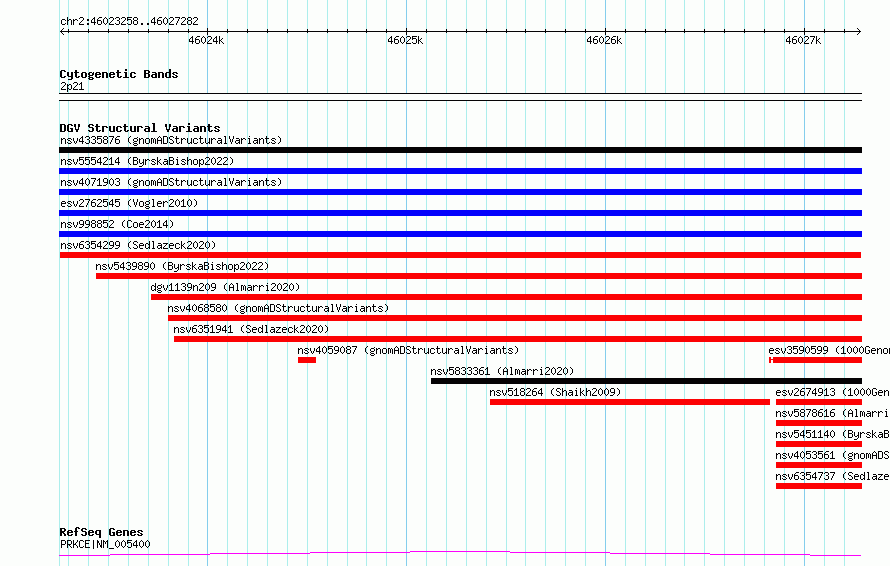The height and width of the screenshot is (566, 890).
Task: Select the 46026k ruler mark
Action: [604, 40]
